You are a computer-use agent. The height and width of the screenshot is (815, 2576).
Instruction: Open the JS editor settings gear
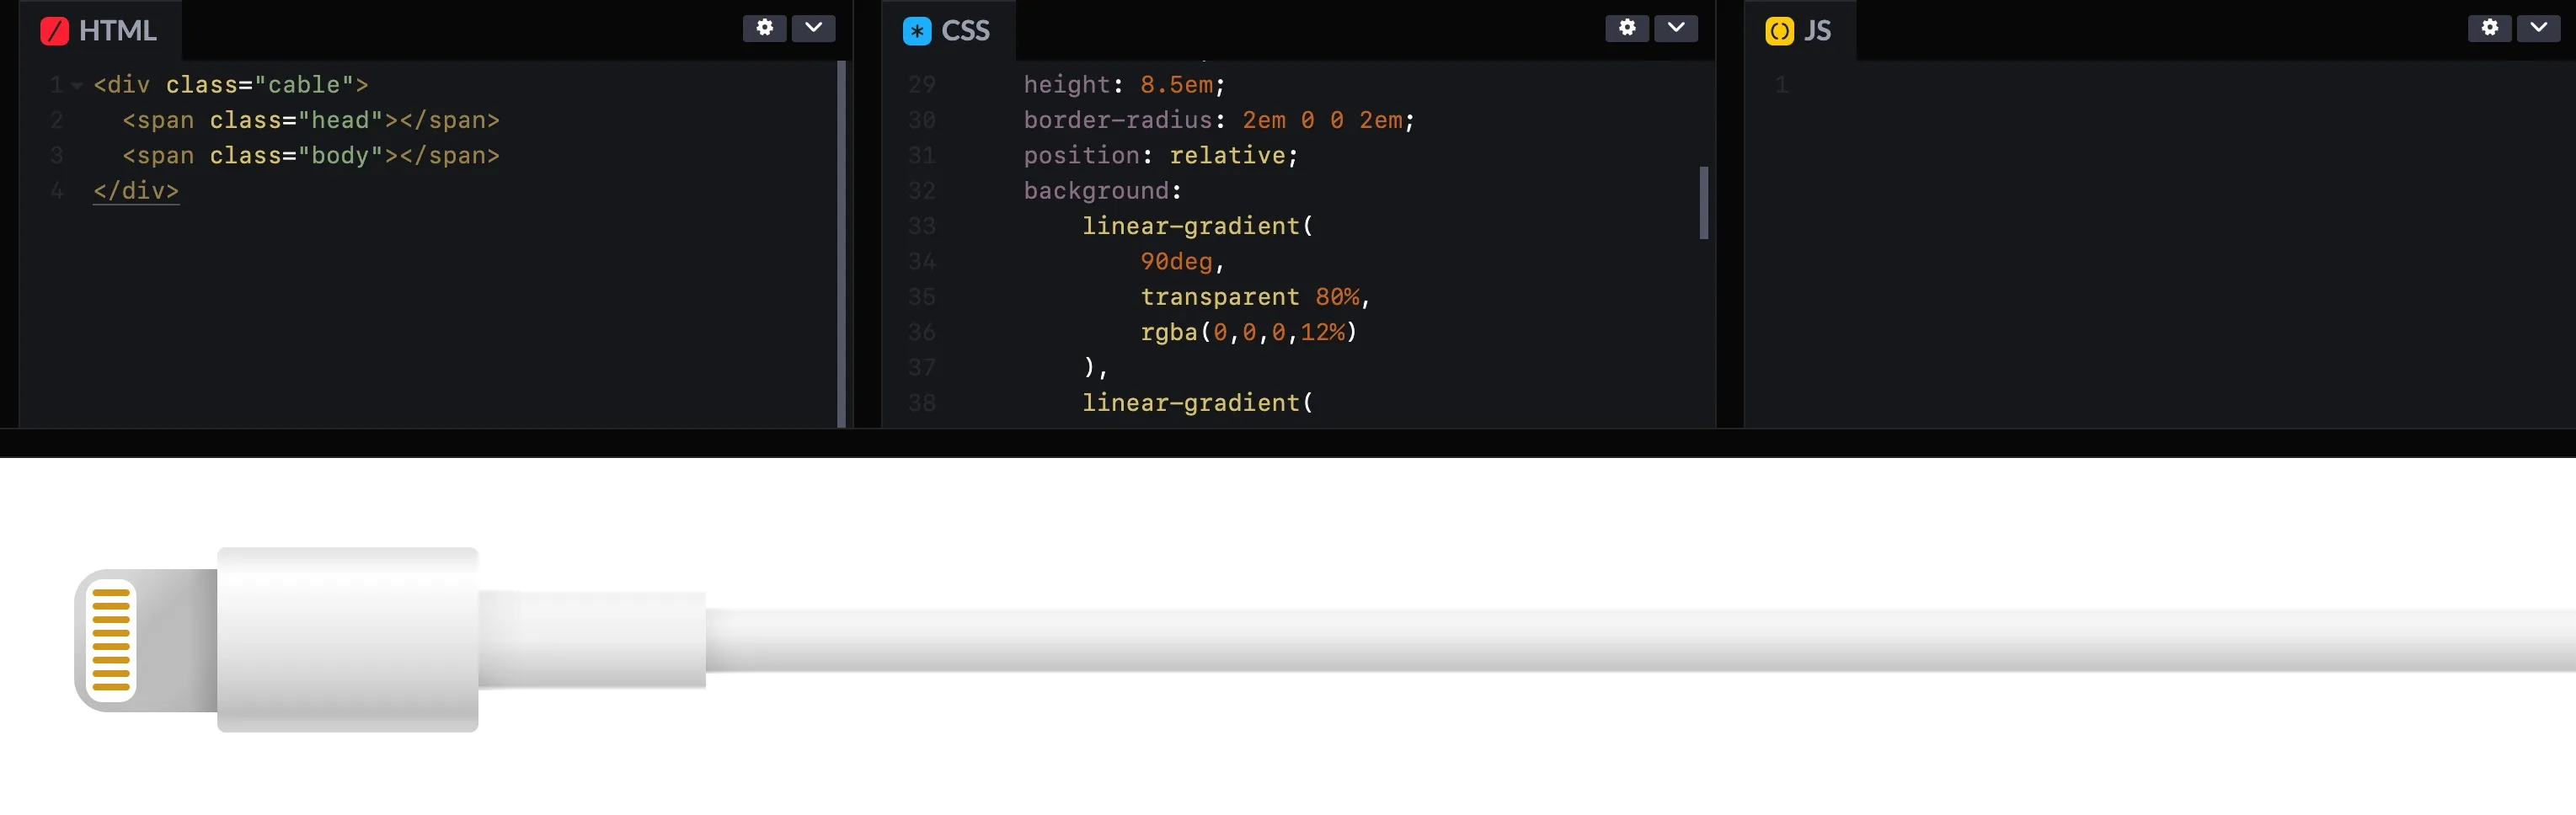(2489, 28)
